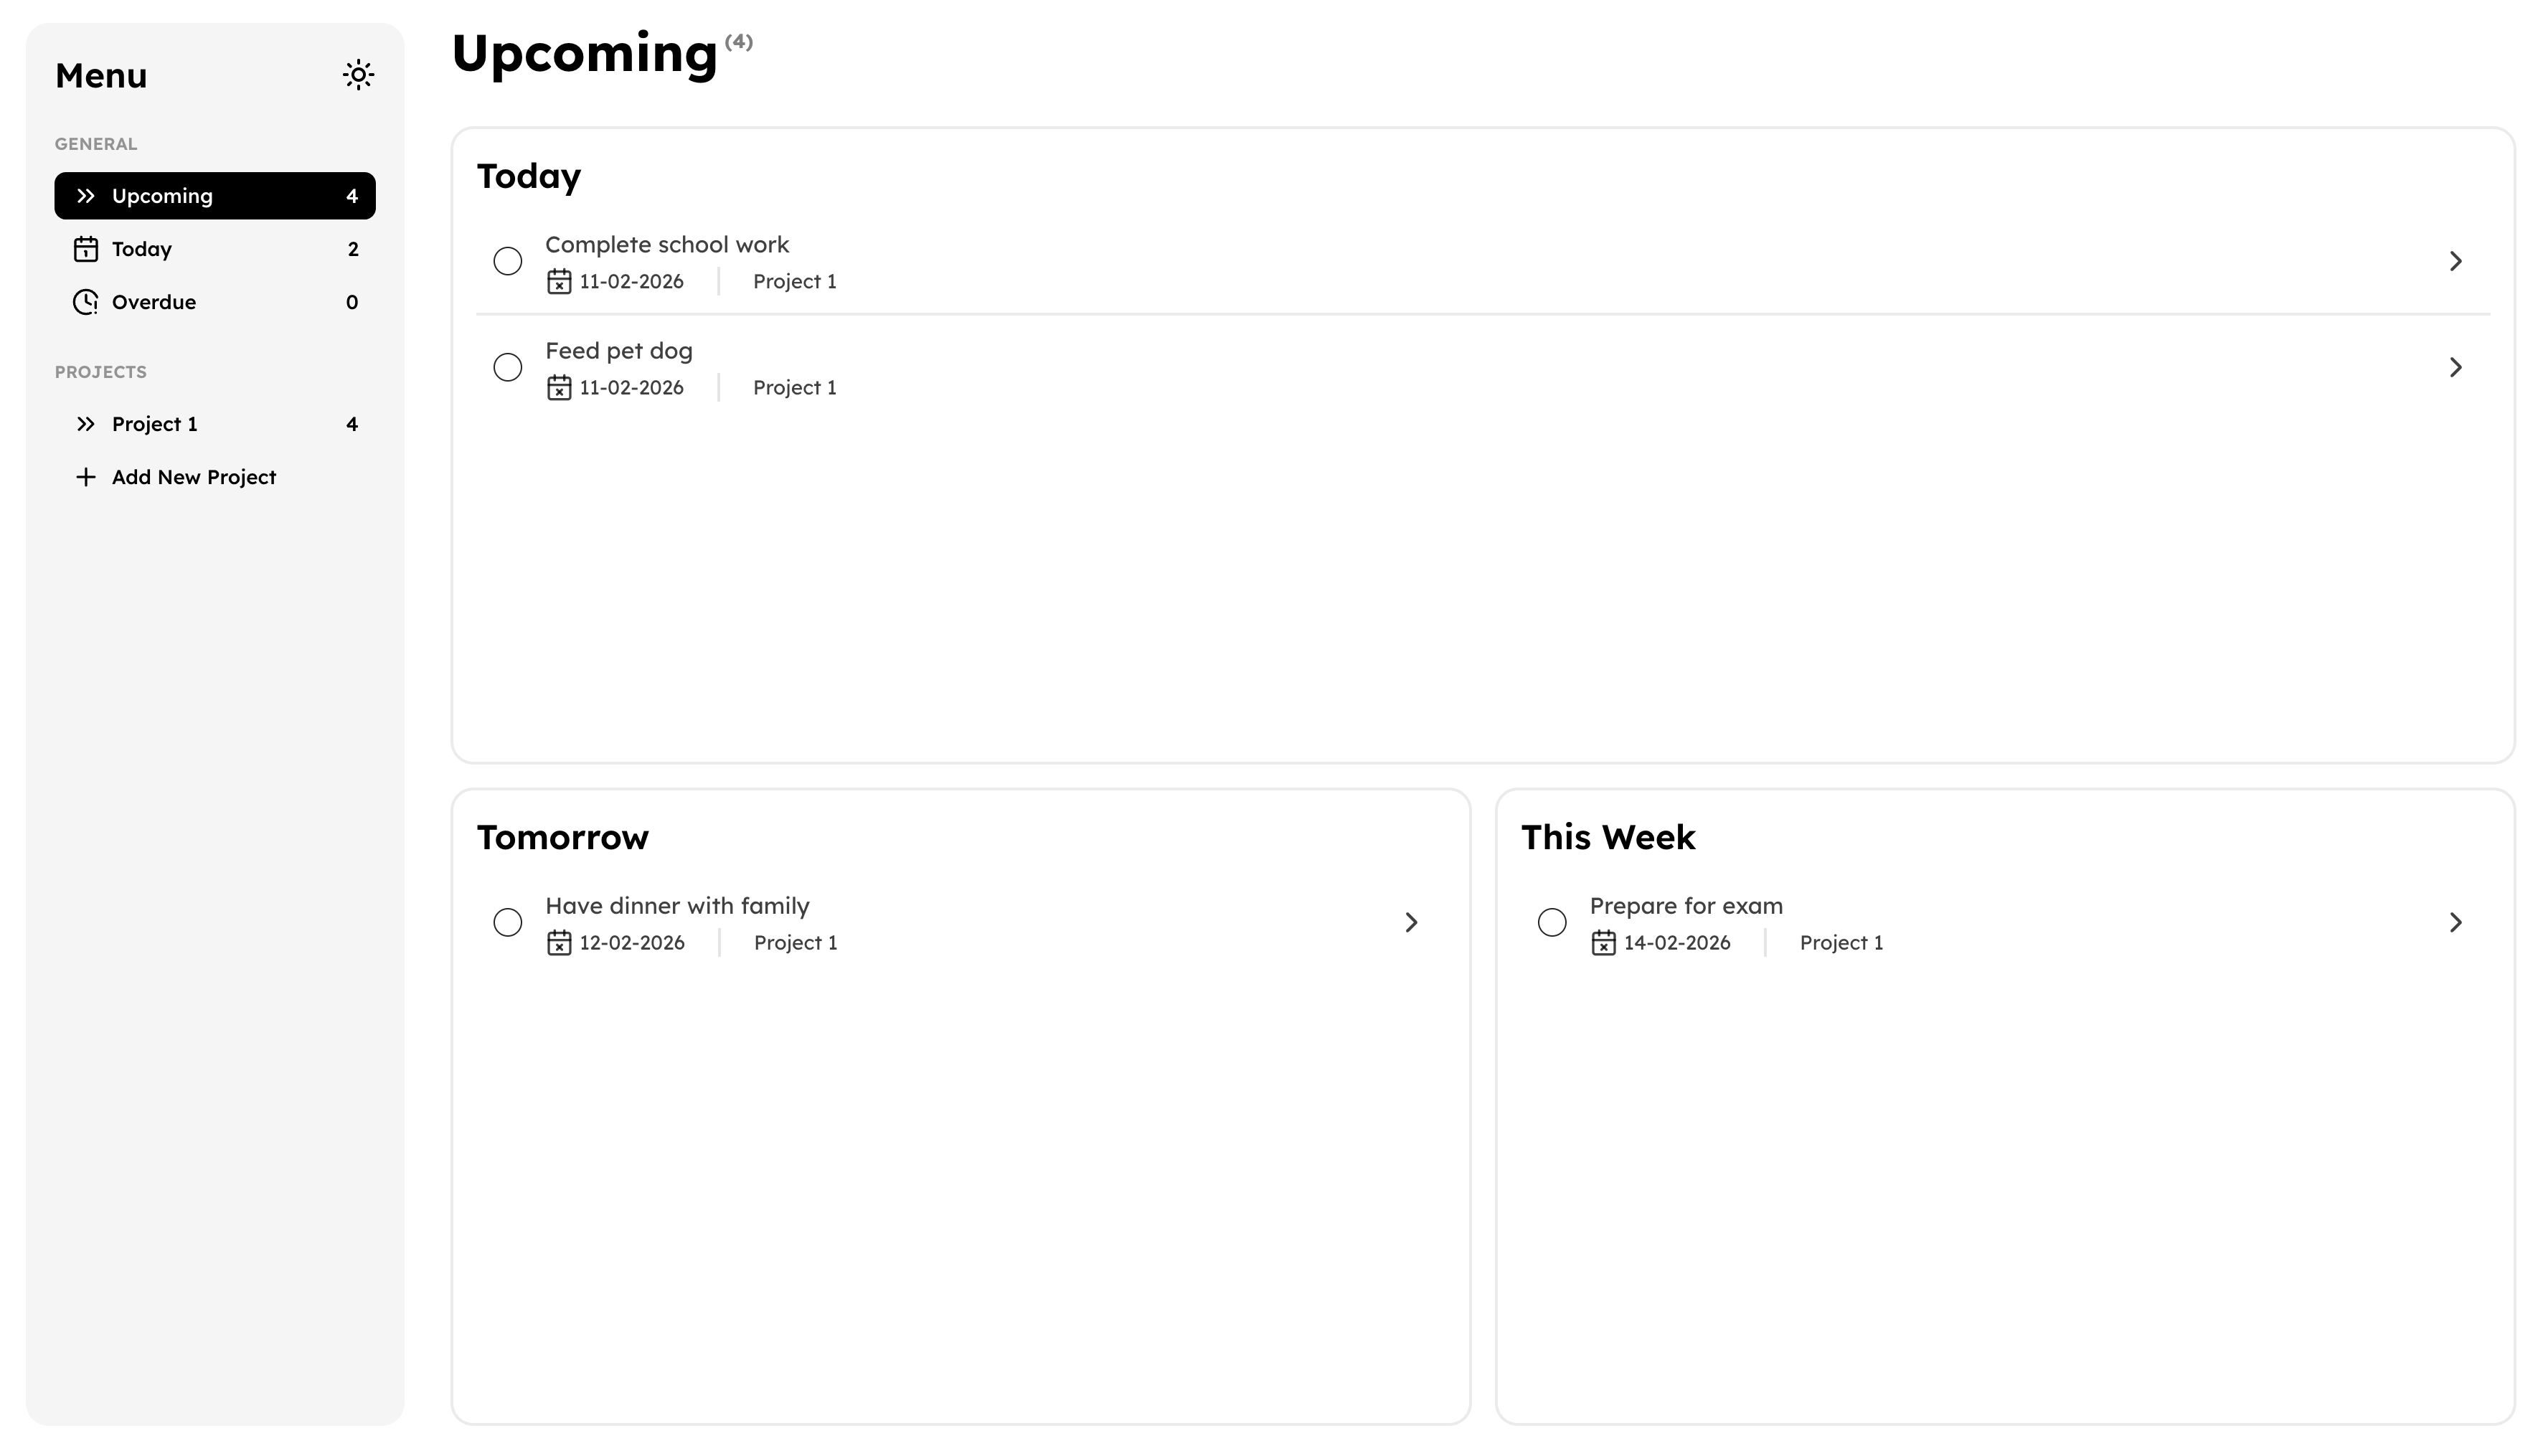Click the plus icon for Add New Project
The height and width of the screenshot is (1456, 2548).
86,477
